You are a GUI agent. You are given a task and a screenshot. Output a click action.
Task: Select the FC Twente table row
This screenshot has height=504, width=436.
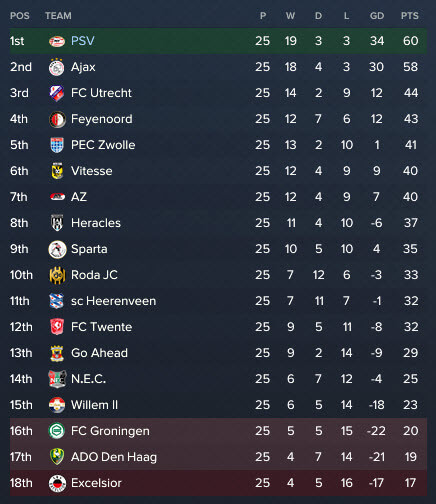tap(218, 327)
